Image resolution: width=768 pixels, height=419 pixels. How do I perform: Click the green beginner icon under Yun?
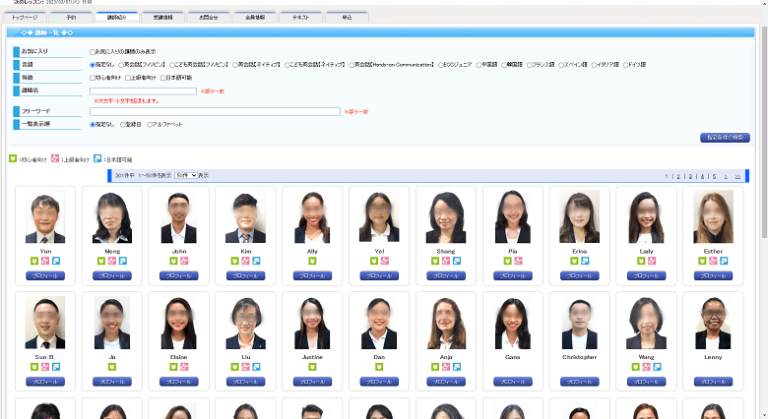point(34,261)
